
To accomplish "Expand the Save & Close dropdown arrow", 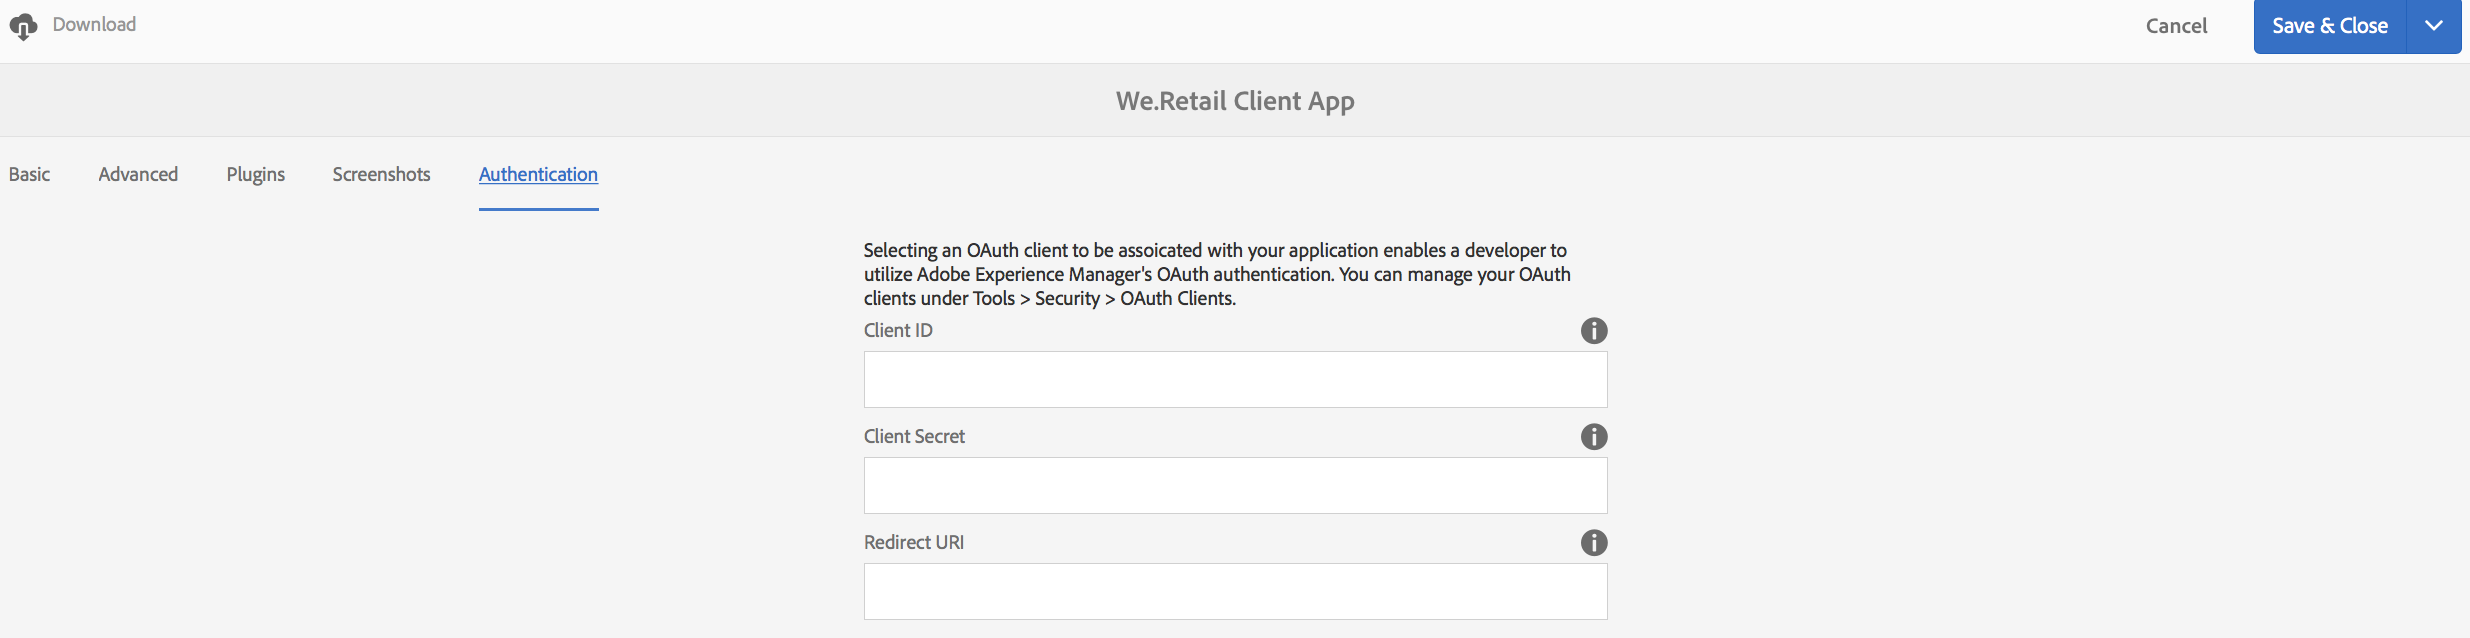I will [x=2434, y=26].
